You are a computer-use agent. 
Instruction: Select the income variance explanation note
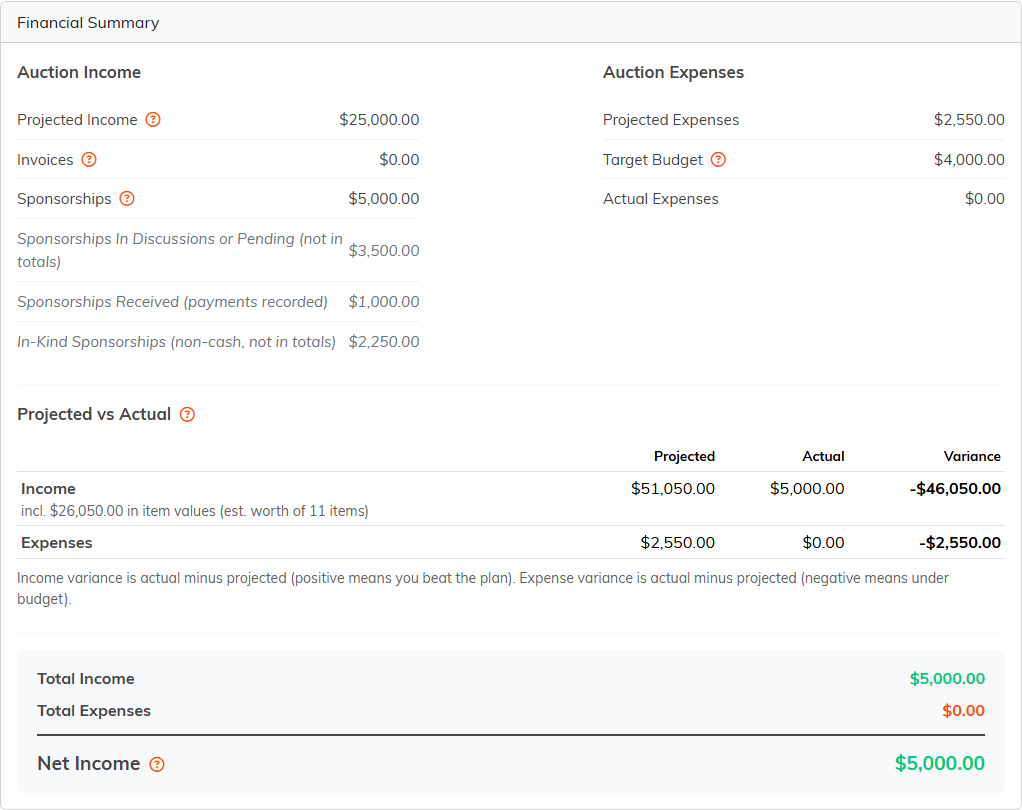pyautogui.click(x=483, y=588)
